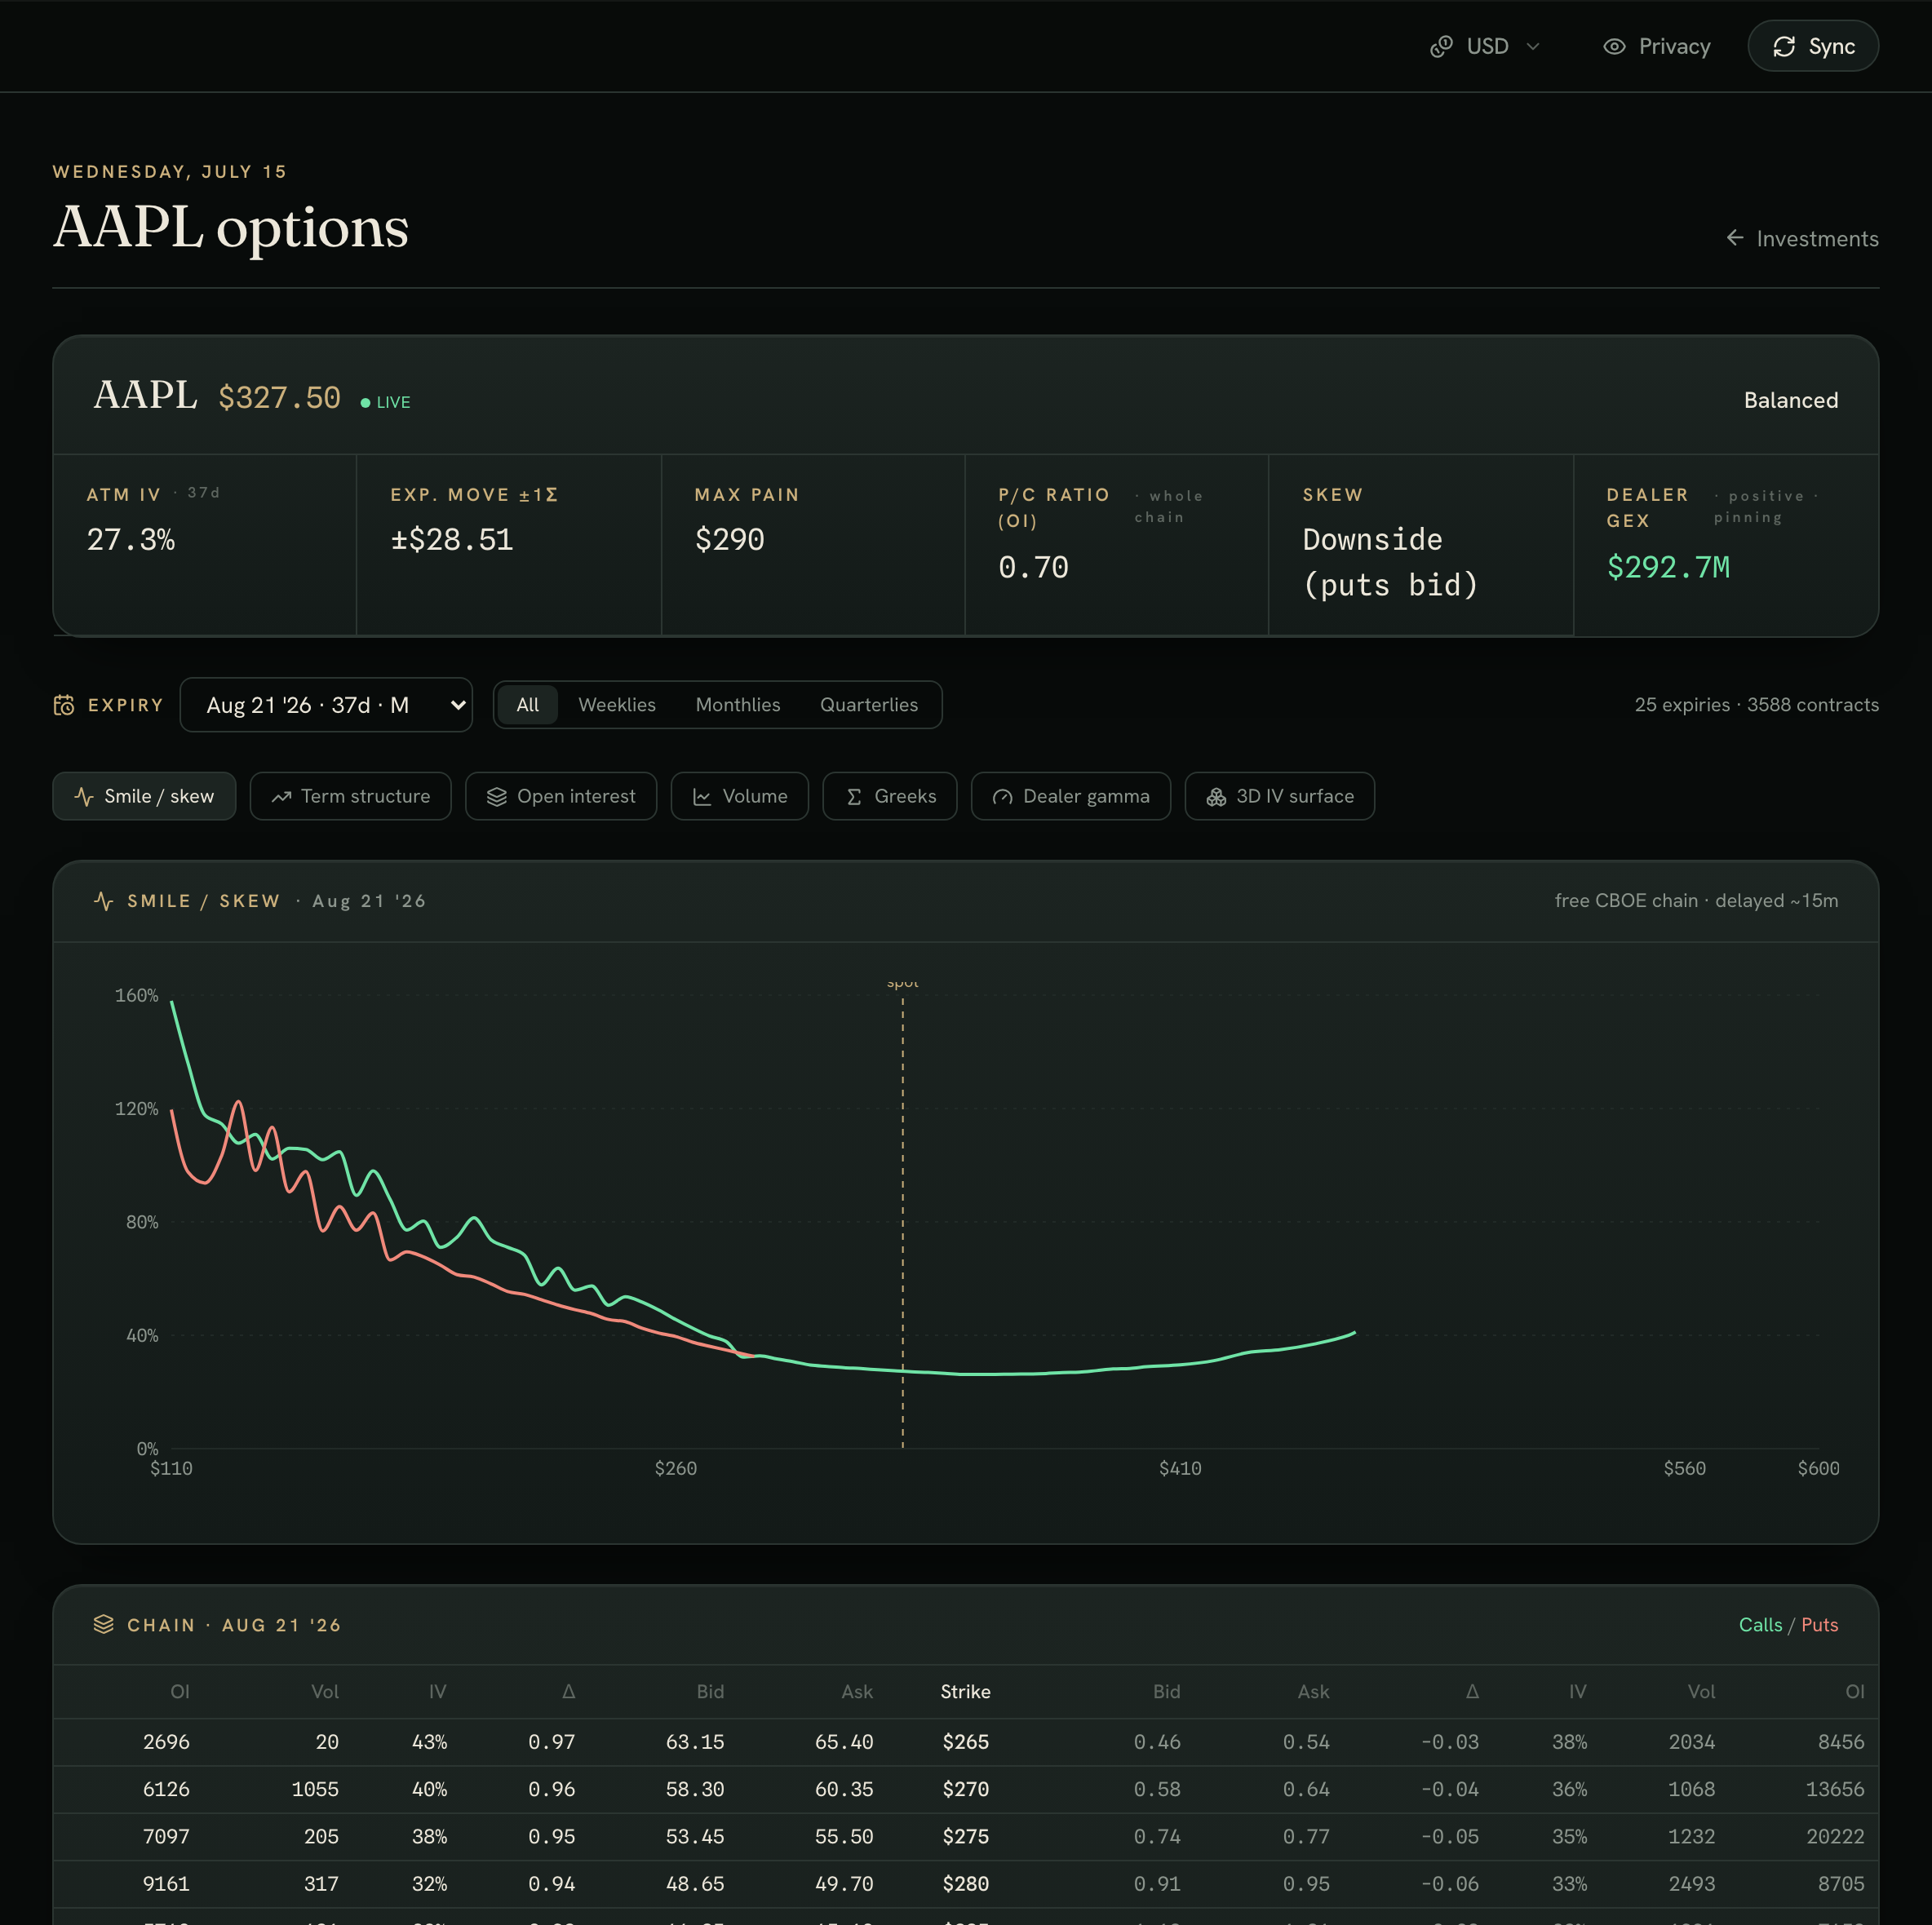Image resolution: width=1932 pixels, height=1925 pixels.
Task: Click the AAPL price $327.50
Action: click(x=280, y=397)
